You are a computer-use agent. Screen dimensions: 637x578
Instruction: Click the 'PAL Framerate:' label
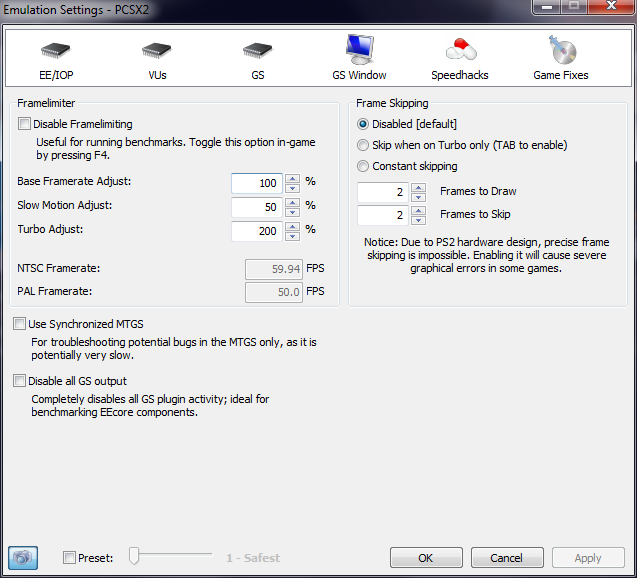tap(55, 291)
